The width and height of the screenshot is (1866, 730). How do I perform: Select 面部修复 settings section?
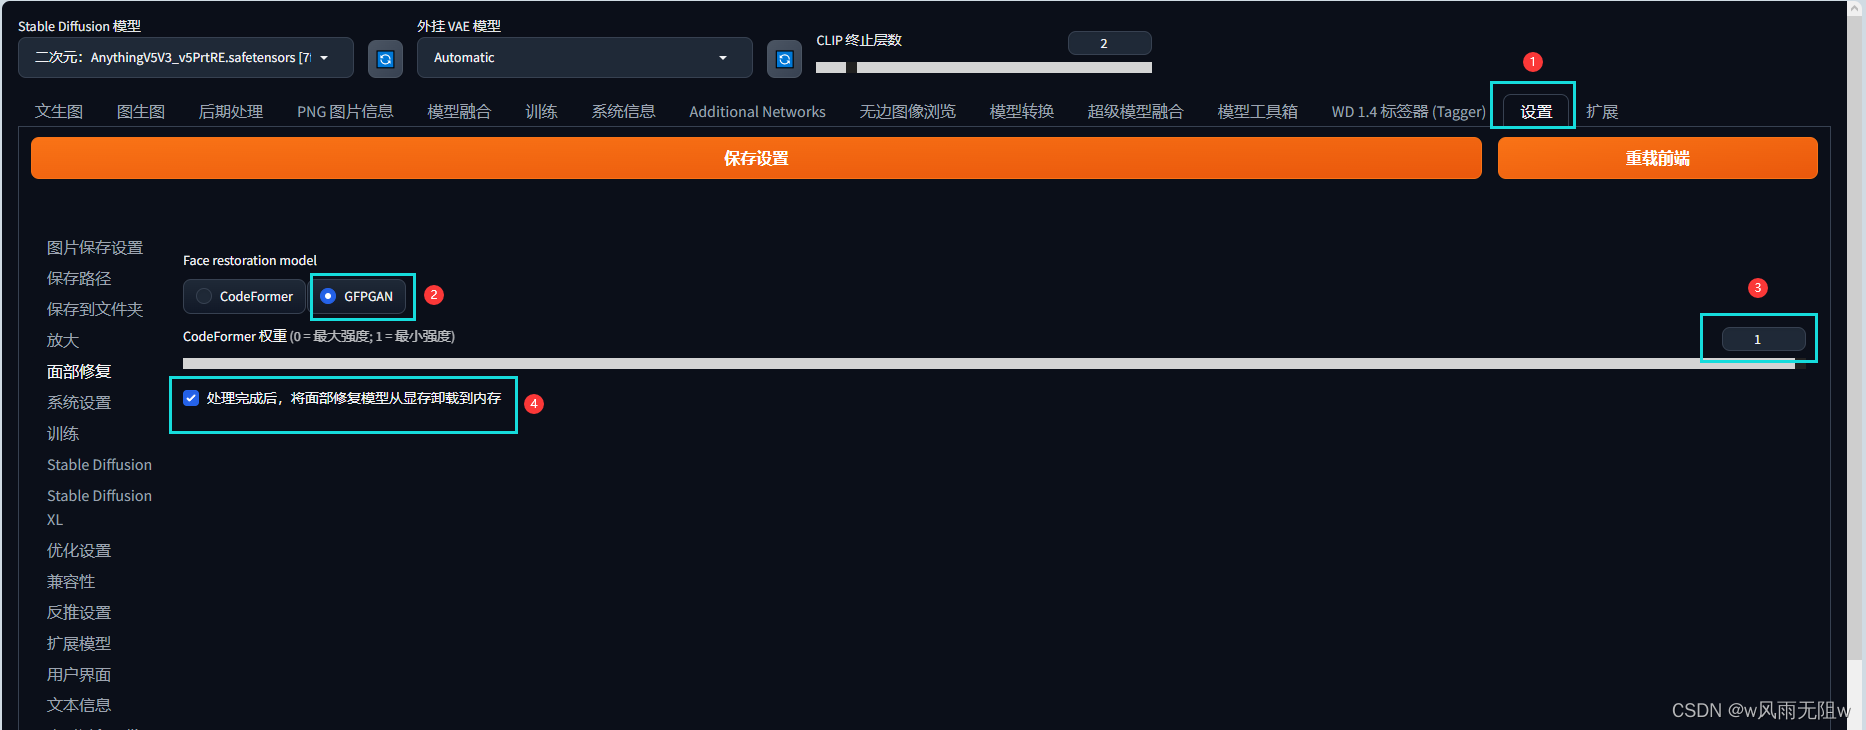point(79,371)
